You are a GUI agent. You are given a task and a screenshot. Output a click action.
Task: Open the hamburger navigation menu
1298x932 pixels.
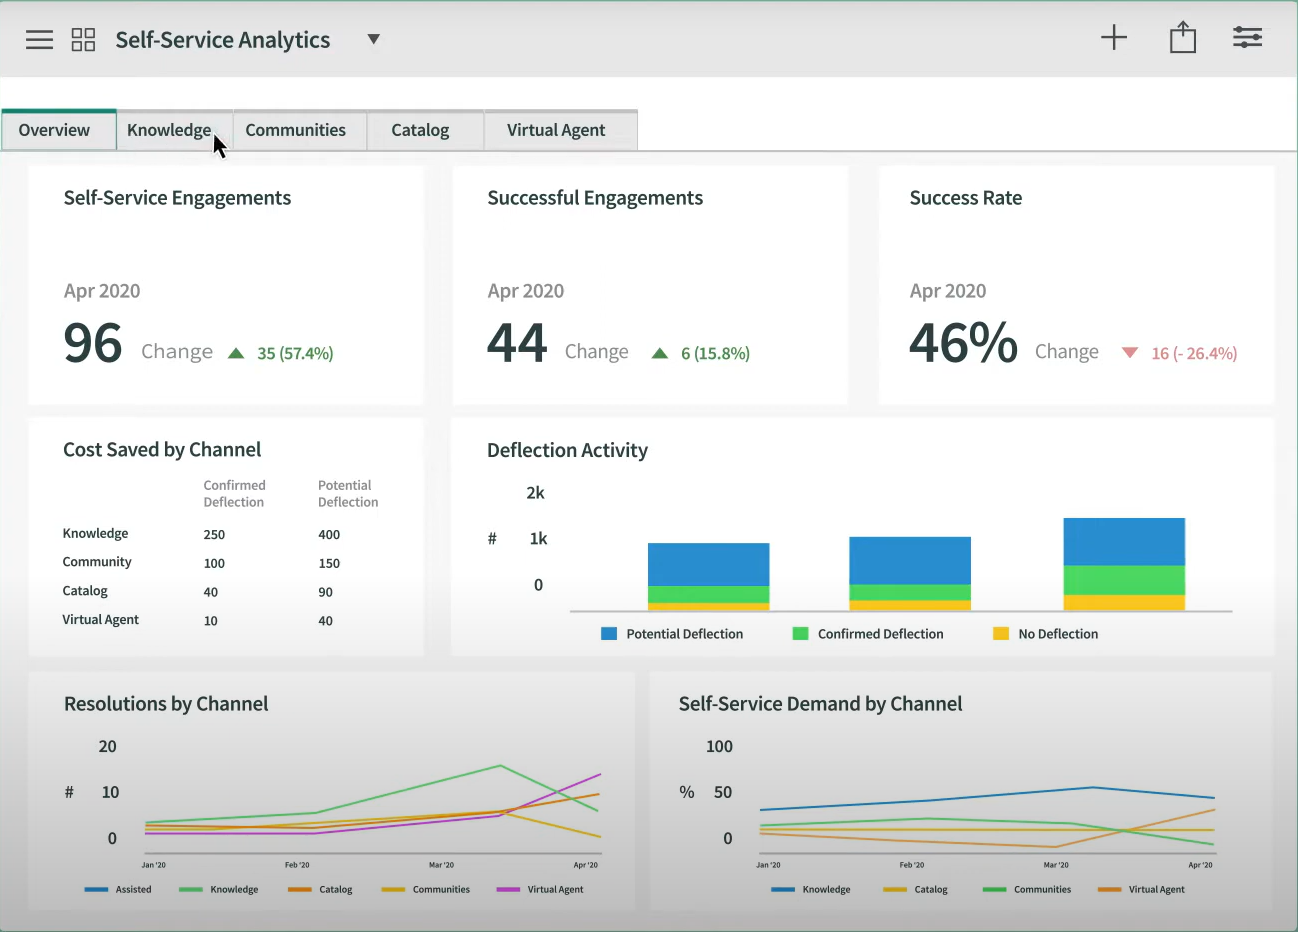pos(39,40)
